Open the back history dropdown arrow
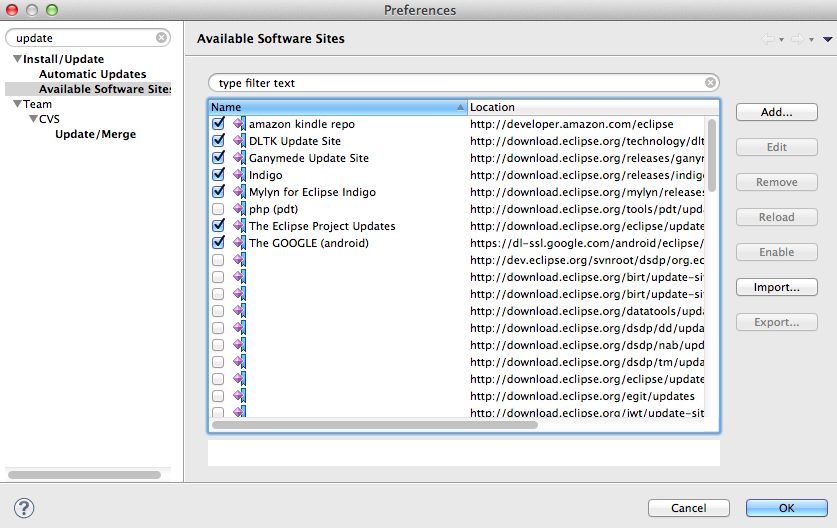This screenshot has height=528, width=837. (x=781, y=40)
